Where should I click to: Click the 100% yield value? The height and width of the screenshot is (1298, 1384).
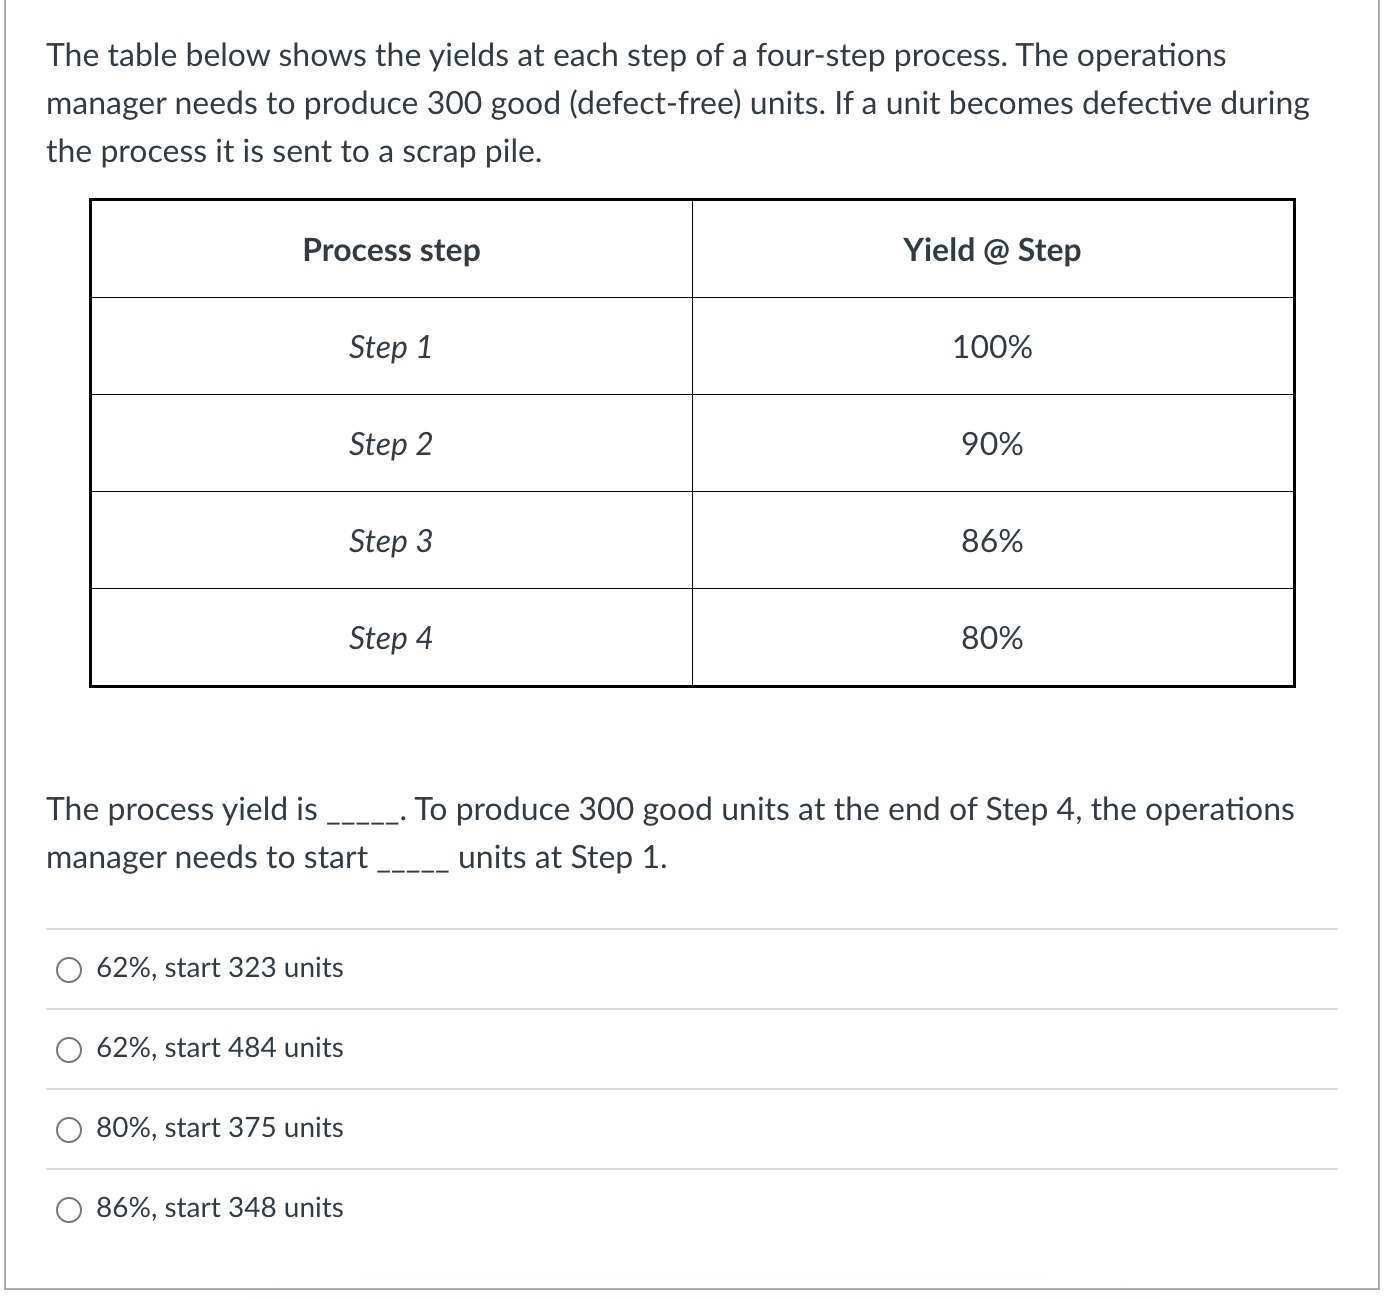coord(992,347)
